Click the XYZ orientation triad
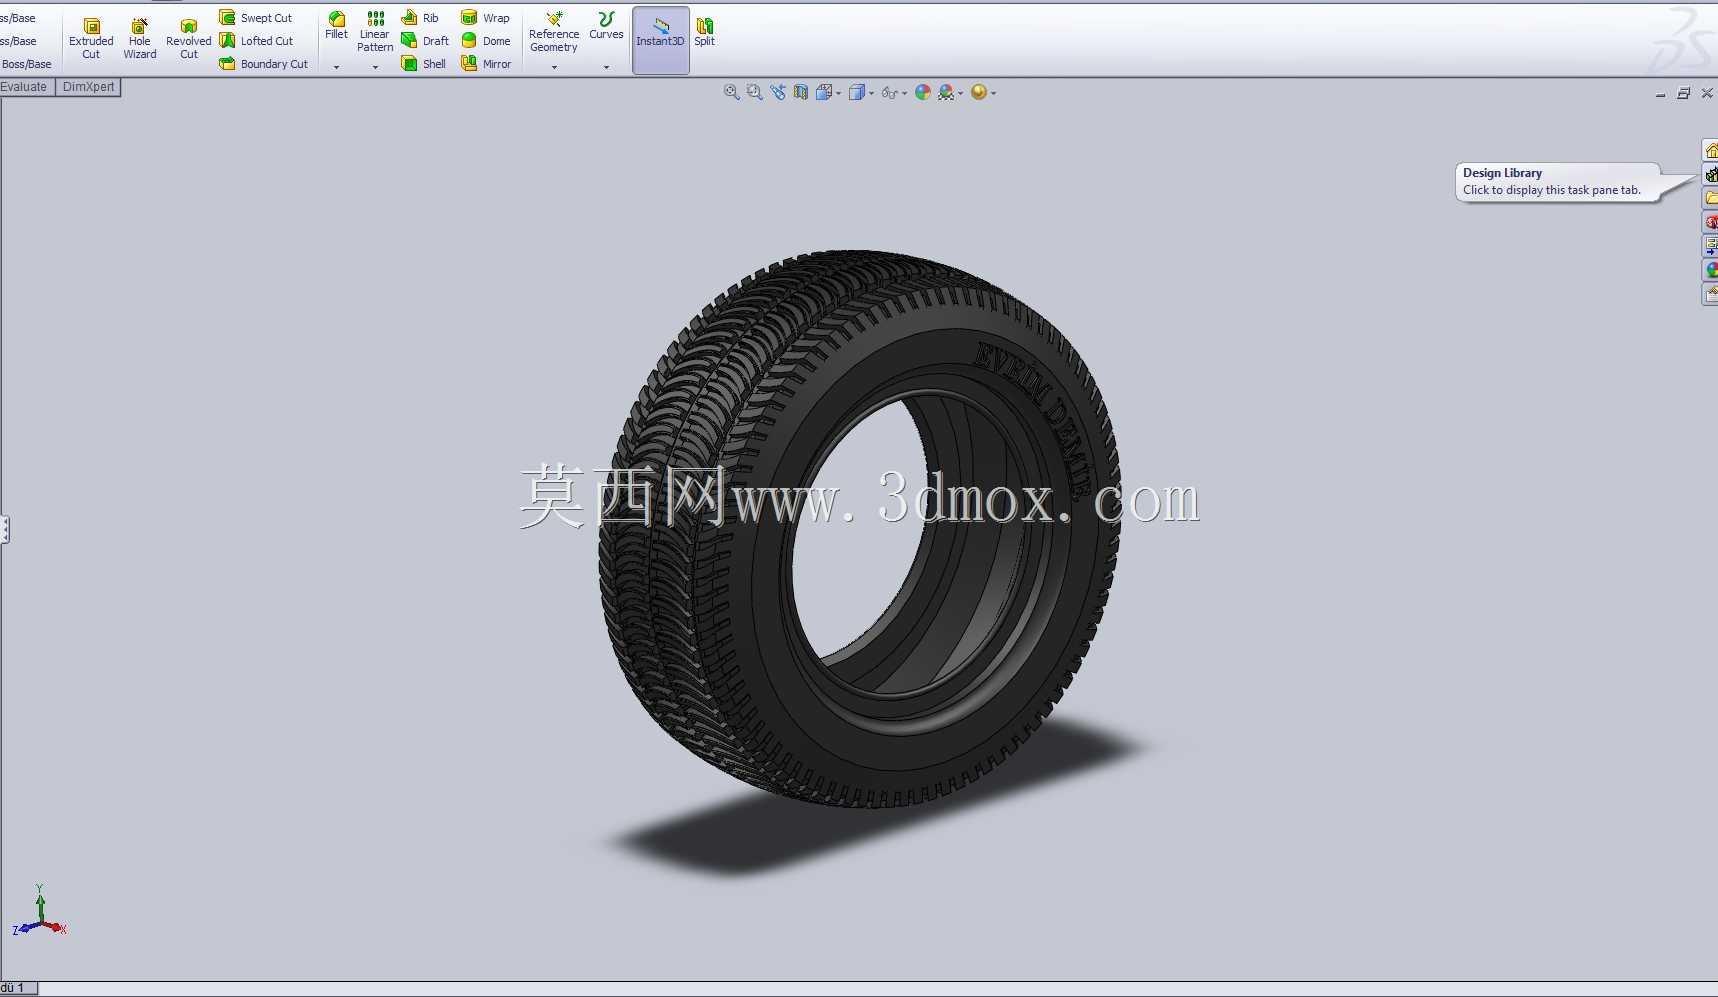 pyautogui.click(x=40, y=912)
